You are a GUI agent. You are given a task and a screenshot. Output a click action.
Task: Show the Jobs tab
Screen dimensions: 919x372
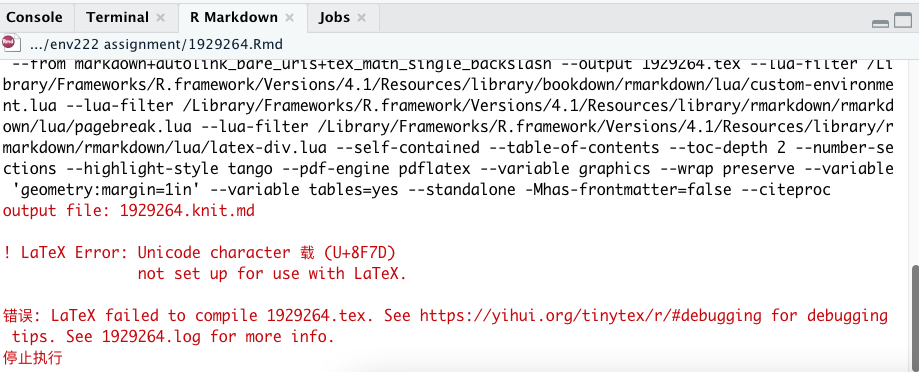point(334,18)
